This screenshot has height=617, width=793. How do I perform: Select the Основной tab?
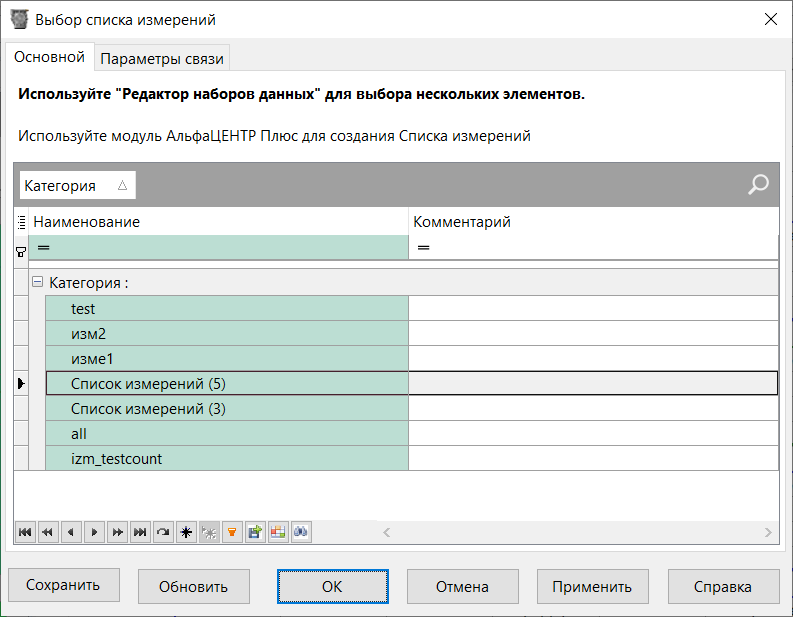point(50,58)
